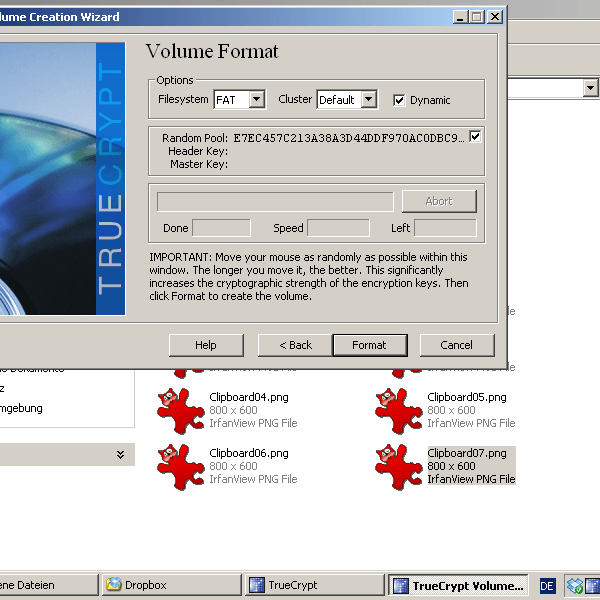Expand the collapsed sidebar panel chevron
This screenshot has width=600, height=600.
click(x=120, y=454)
